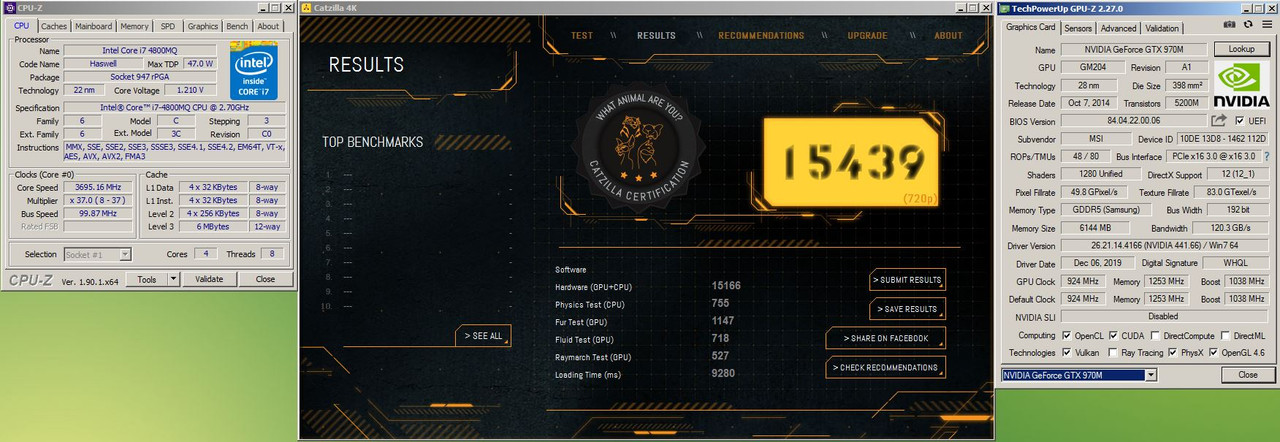Click the GPU-Z title bar app icon
The image size is (1280, 442).
tap(1005, 7)
